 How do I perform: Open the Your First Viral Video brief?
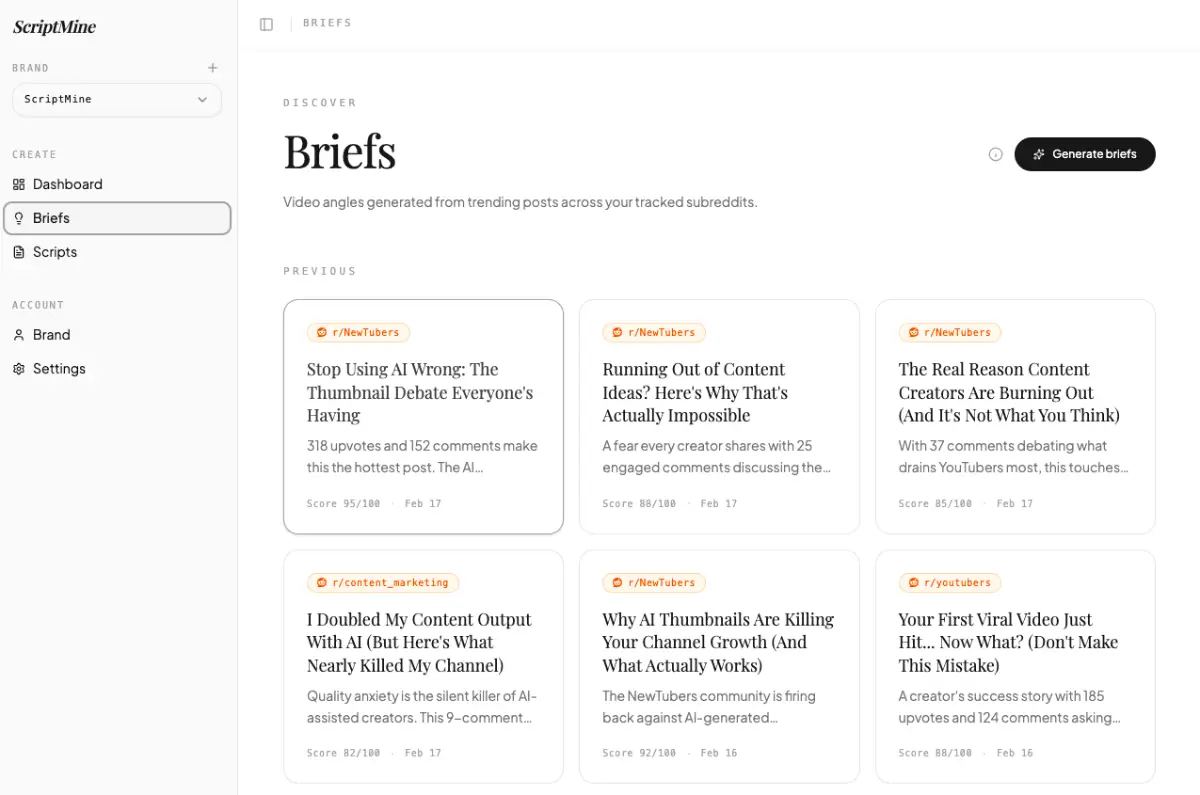1015,666
